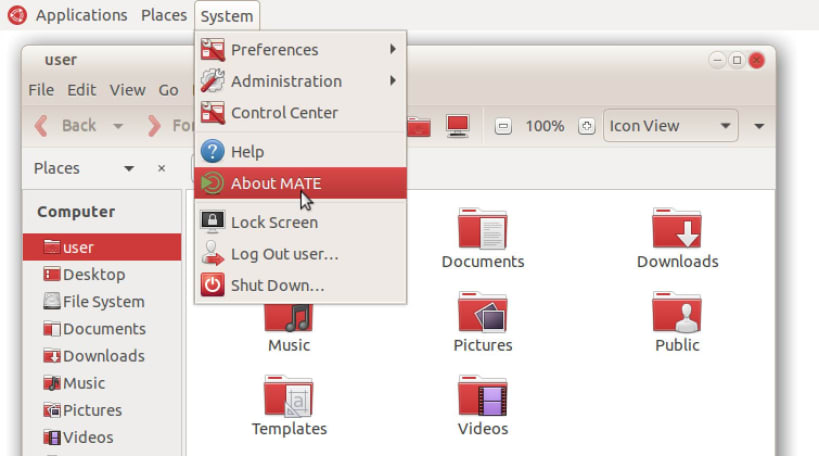Click the Shut Down power icon
This screenshot has height=456, width=819.
point(213,285)
